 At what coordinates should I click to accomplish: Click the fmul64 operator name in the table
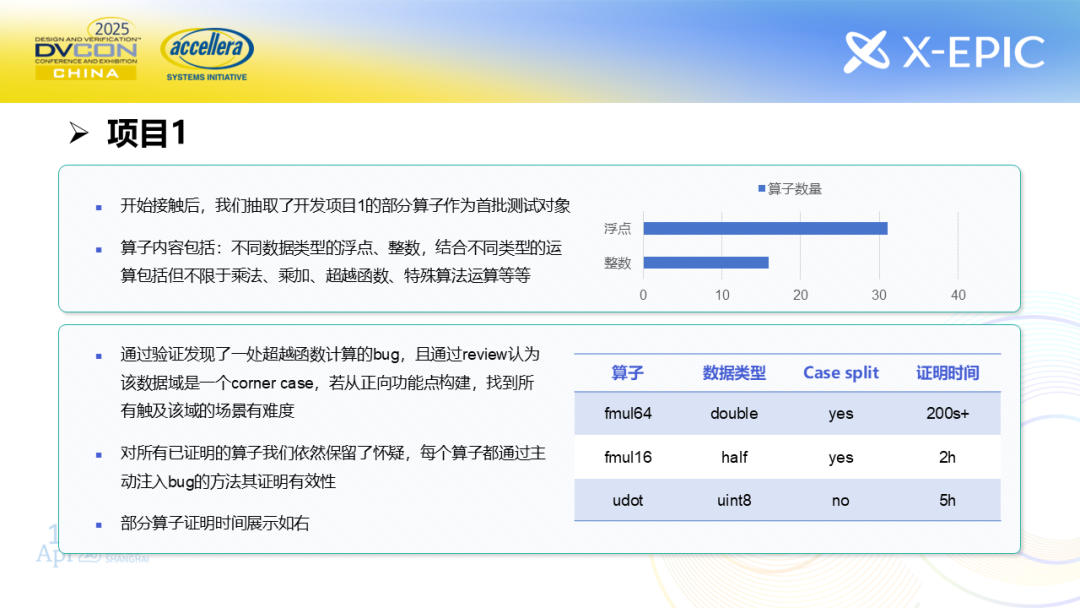tap(629, 413)
